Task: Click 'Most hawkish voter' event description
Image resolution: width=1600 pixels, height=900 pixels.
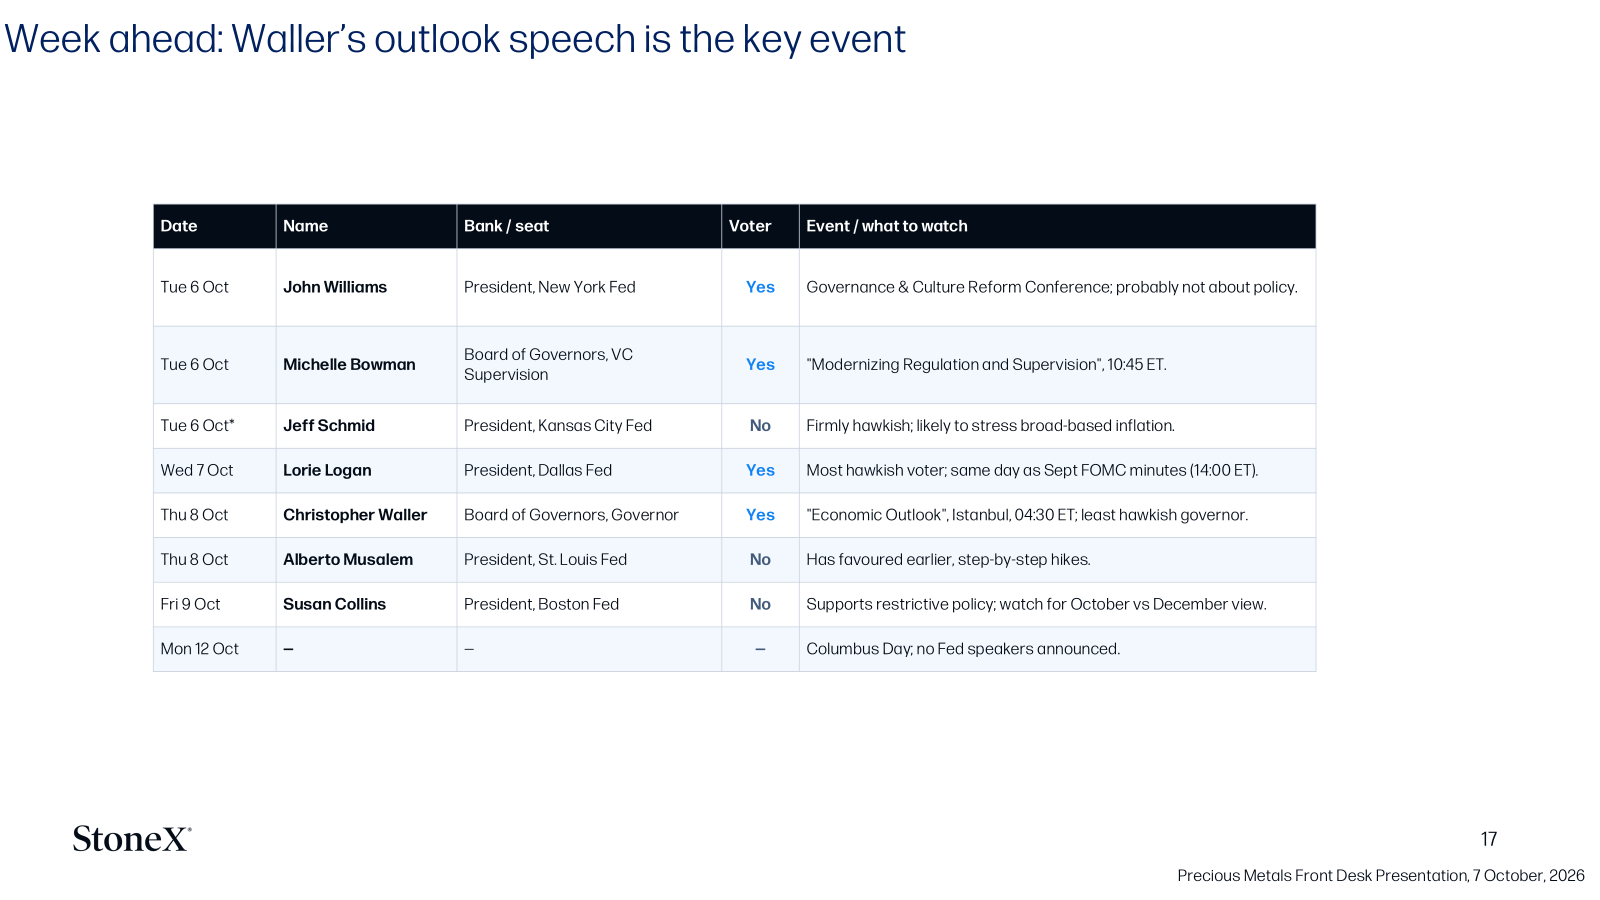Action: pos(1032,470)
